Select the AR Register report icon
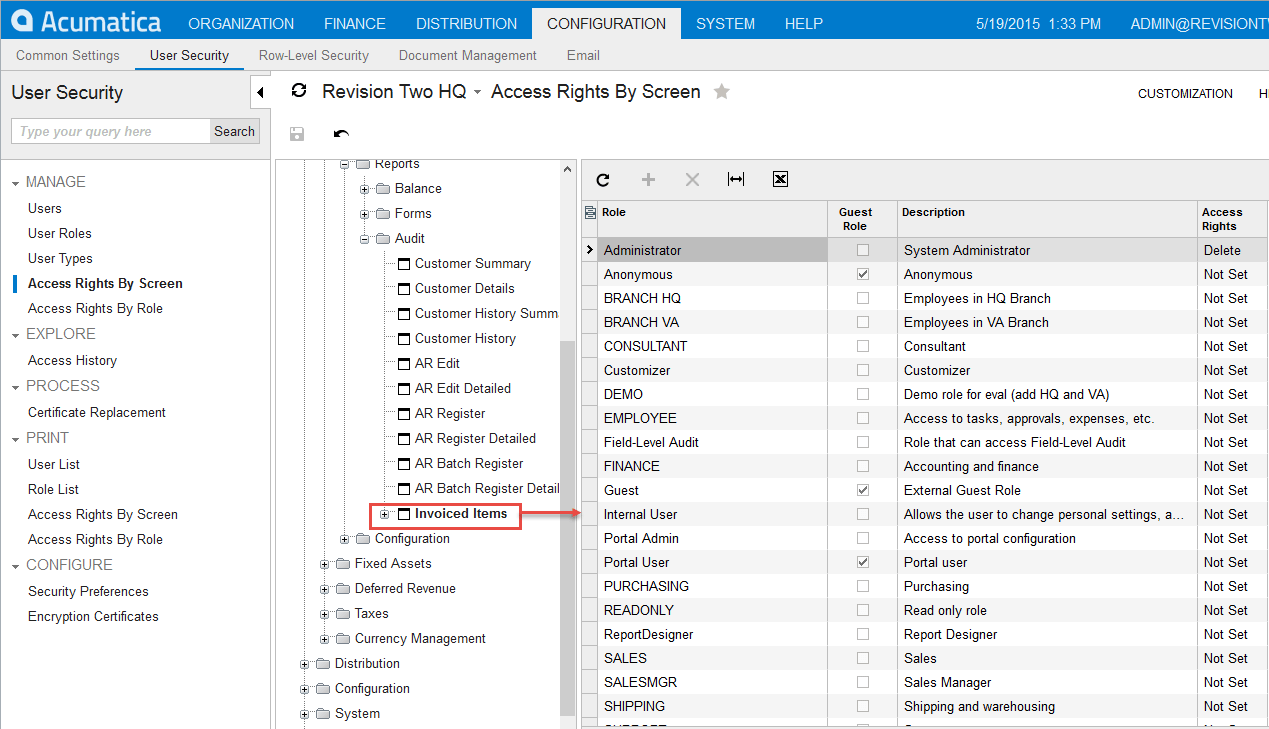Screen dimensions: 1269x729 click(404, 414)
